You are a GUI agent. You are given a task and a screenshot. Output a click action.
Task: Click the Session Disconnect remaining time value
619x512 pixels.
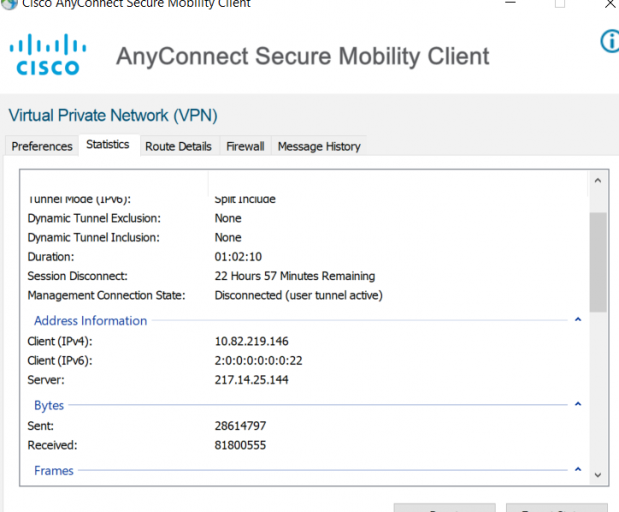(x=294, y=276)
